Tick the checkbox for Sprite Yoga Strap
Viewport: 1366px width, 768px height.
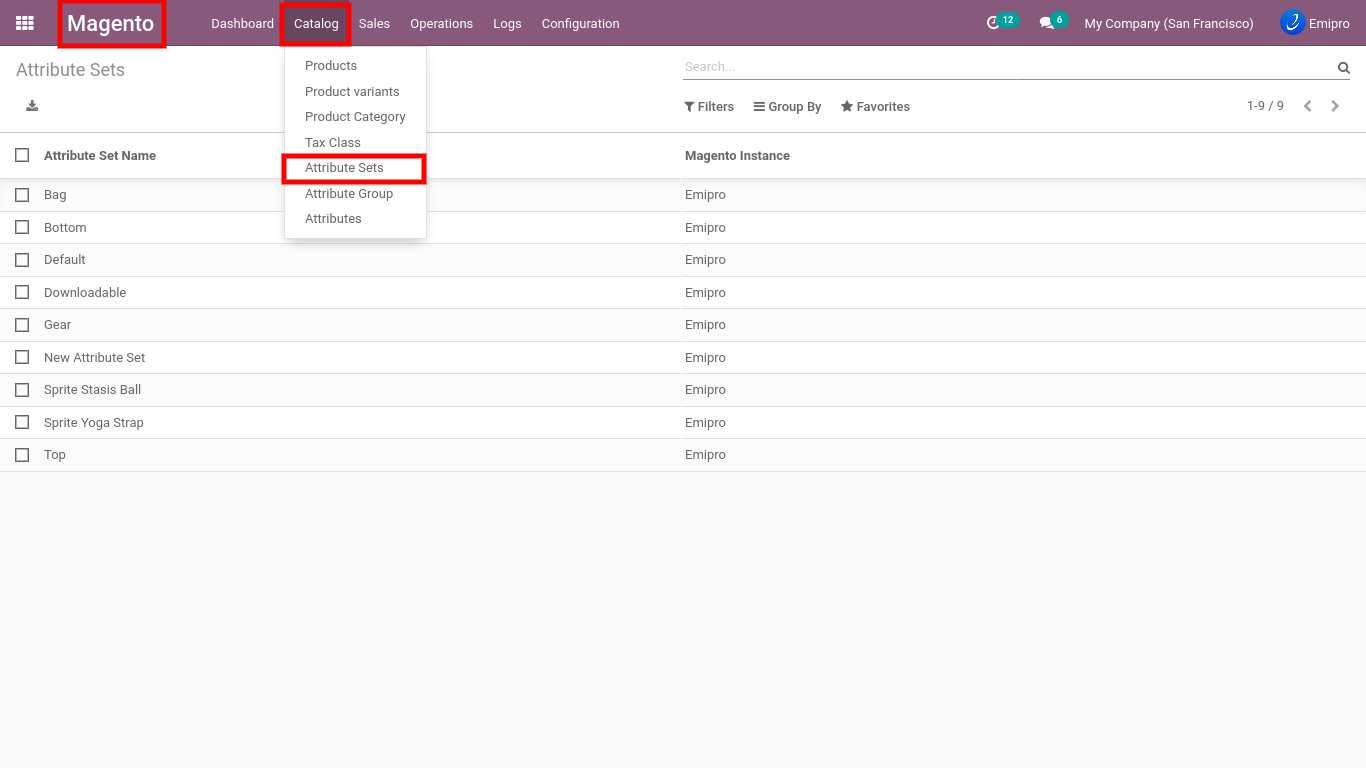[22, 422]
